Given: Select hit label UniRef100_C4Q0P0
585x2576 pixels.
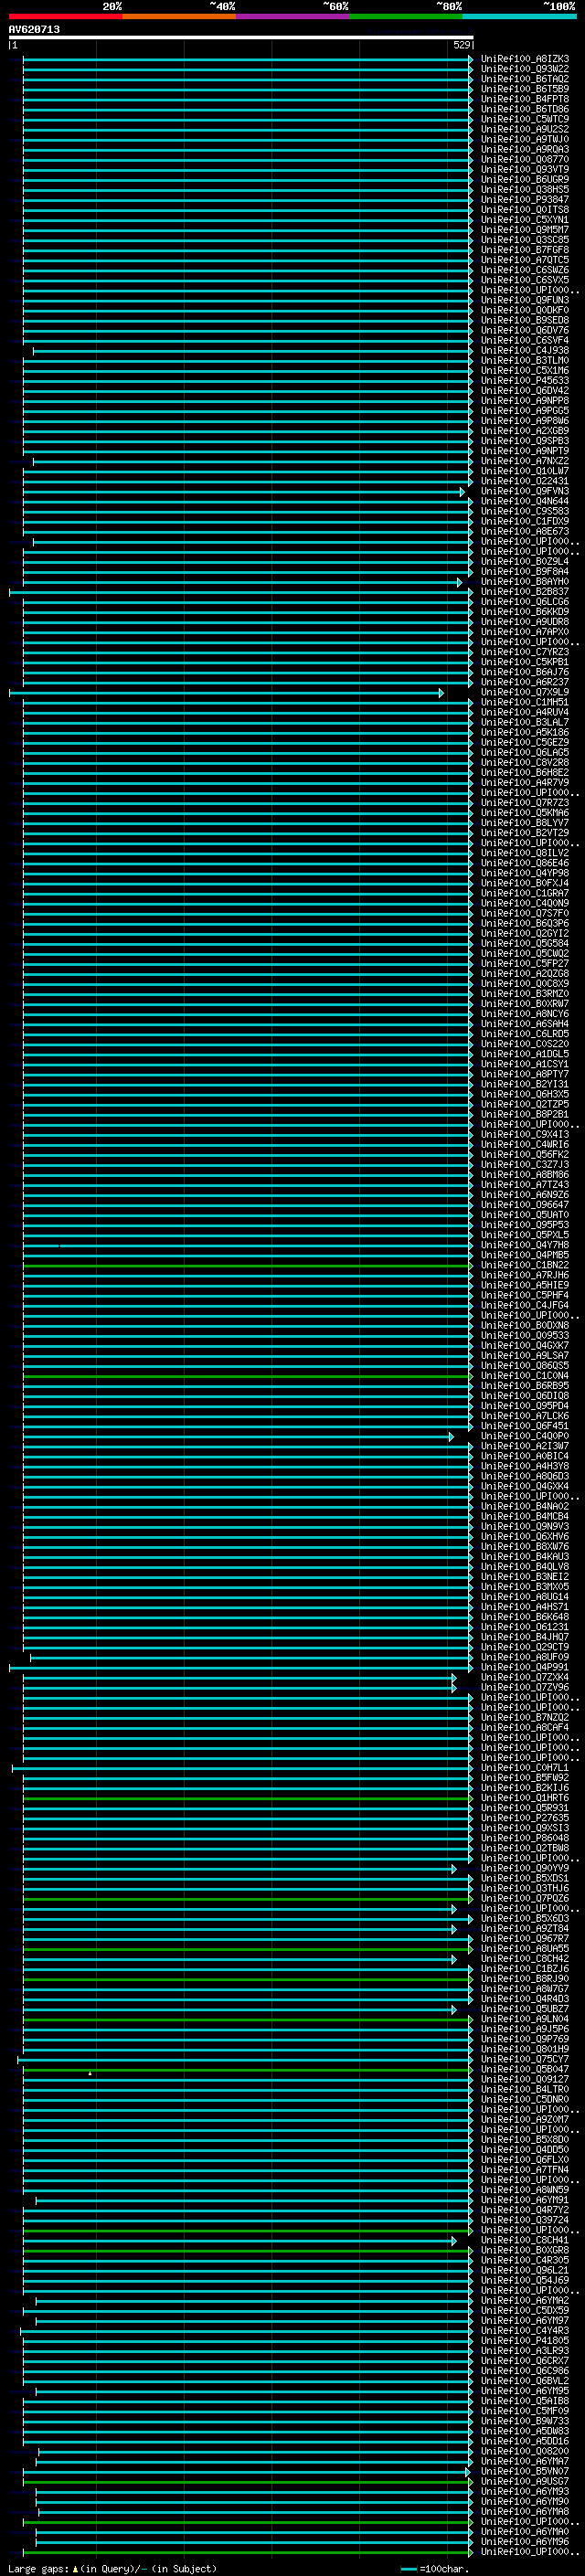Looking at the screenshot, I should [524, 1437].
